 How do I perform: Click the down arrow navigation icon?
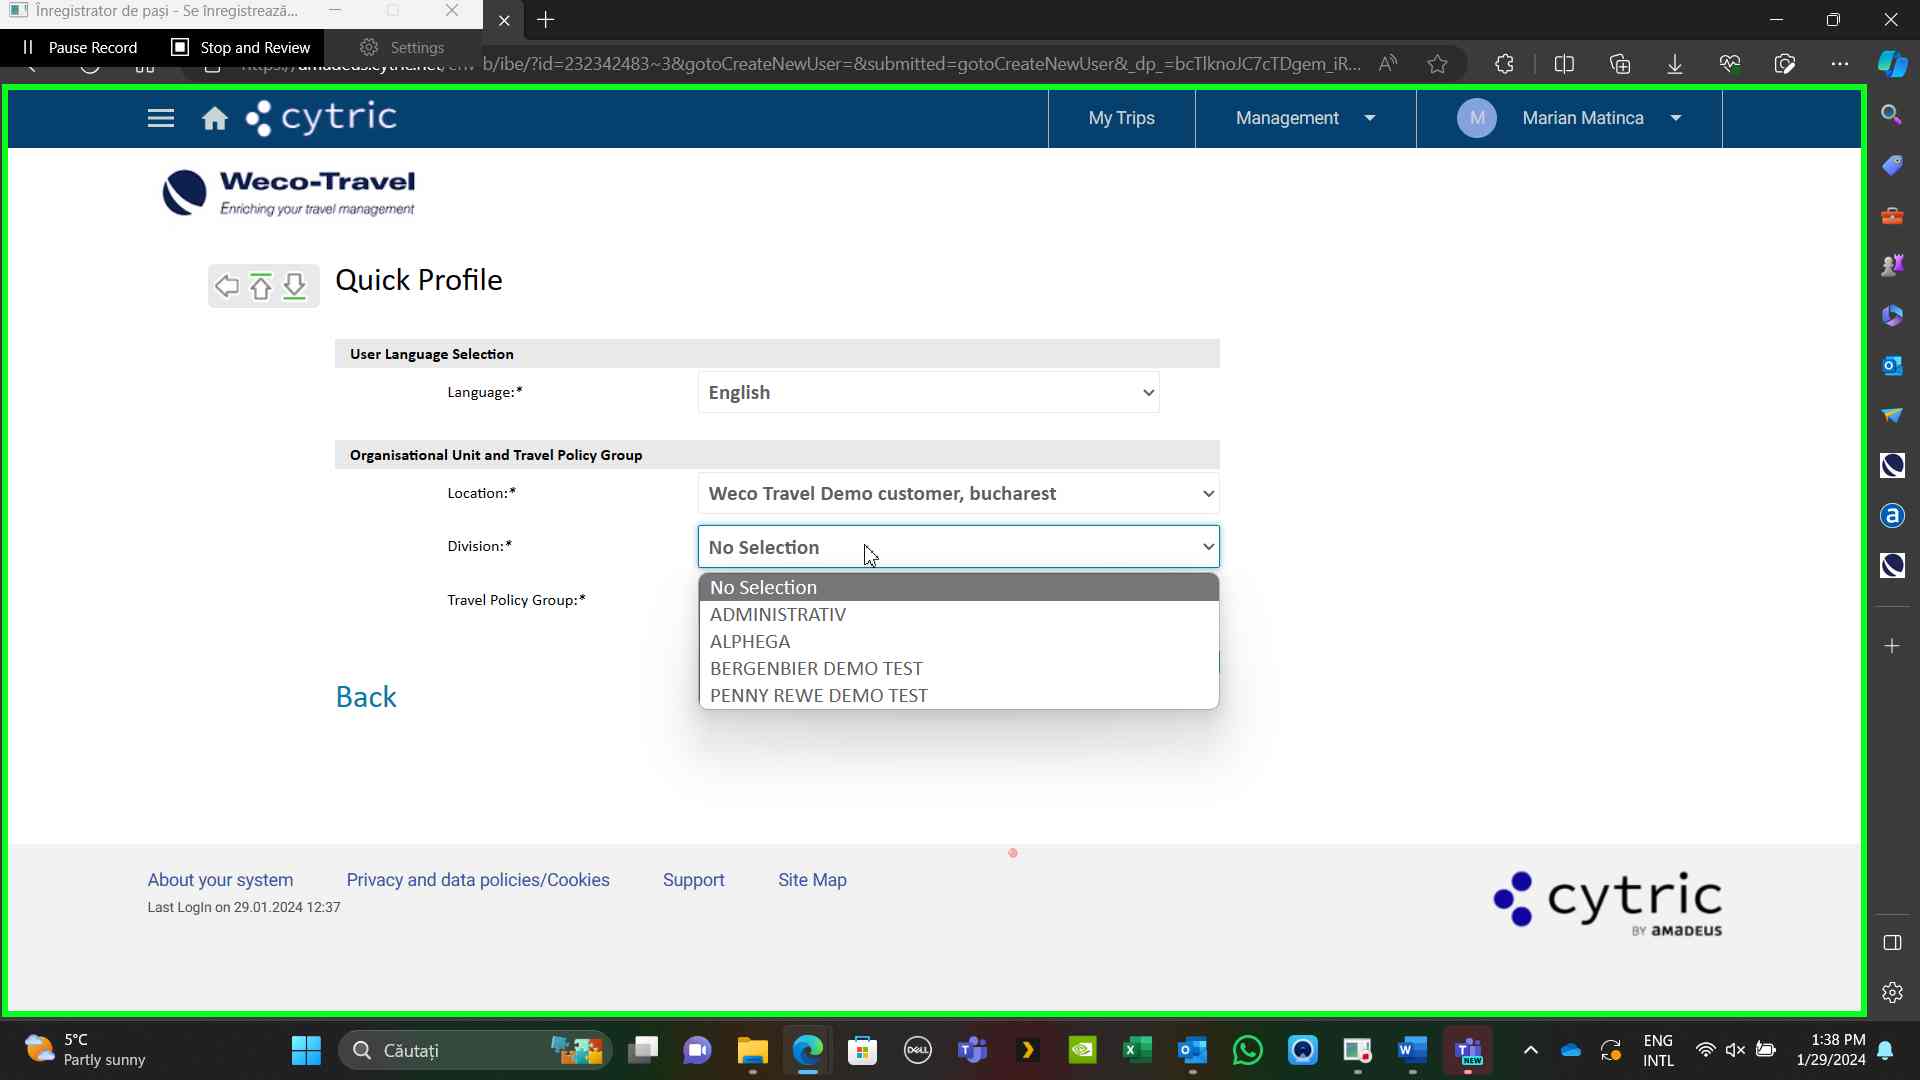coord(294,286)
